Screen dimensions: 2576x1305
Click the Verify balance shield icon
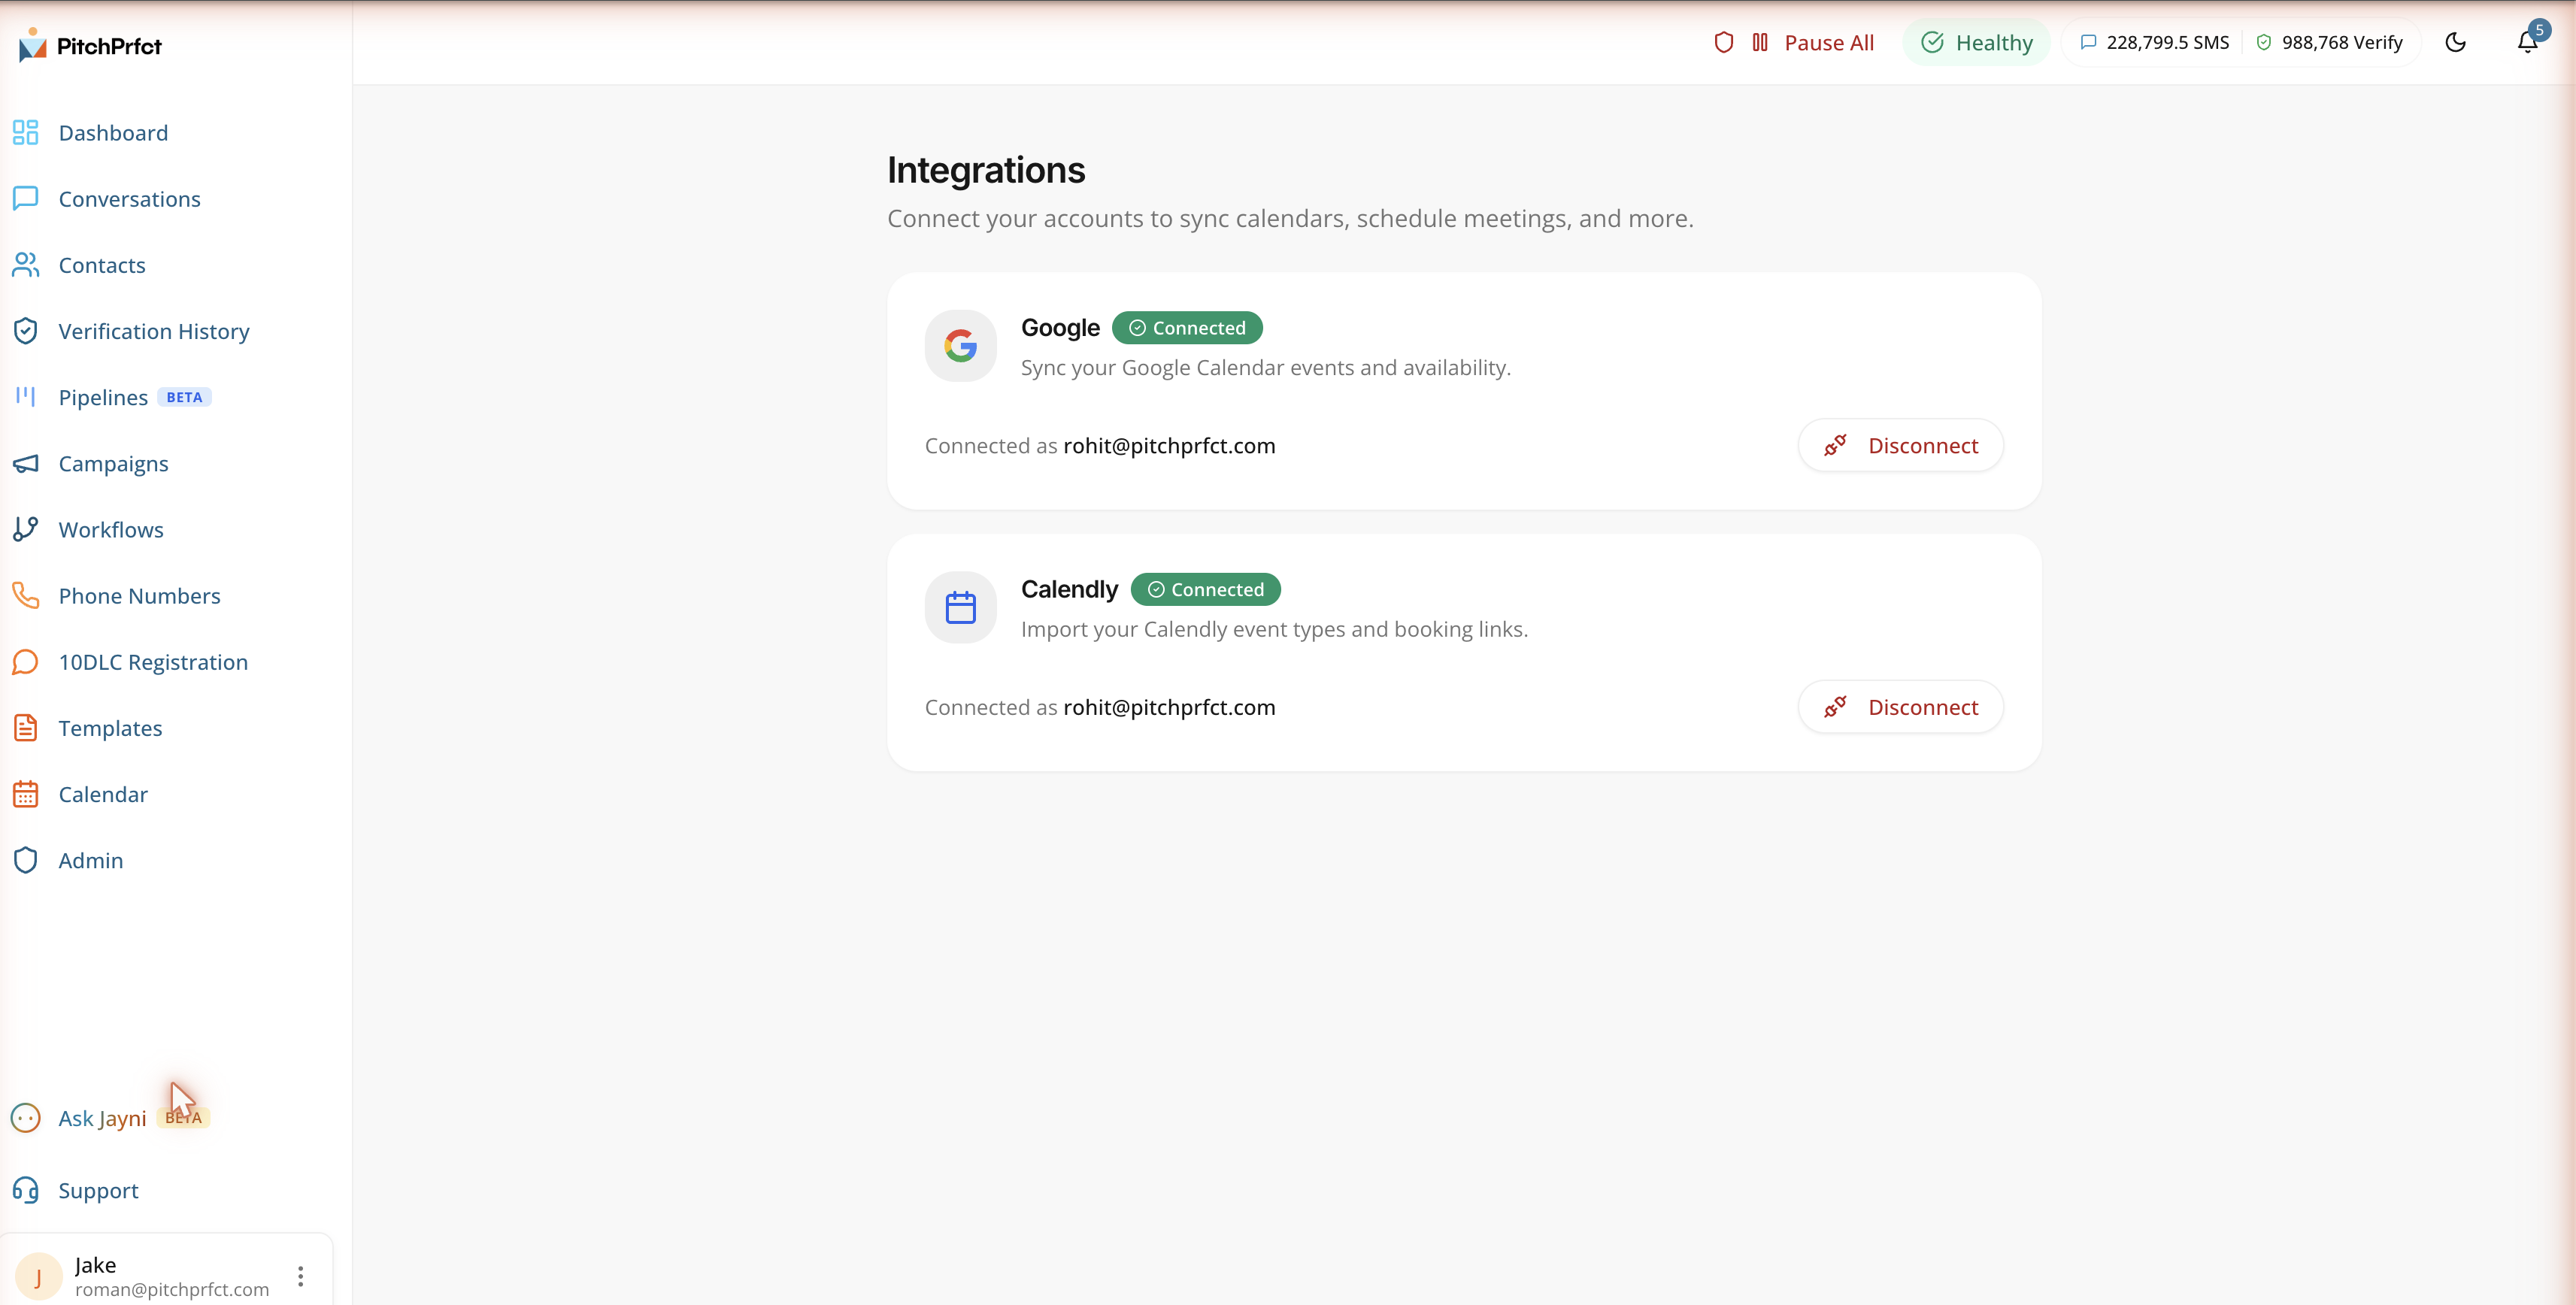click(2263, 42)
